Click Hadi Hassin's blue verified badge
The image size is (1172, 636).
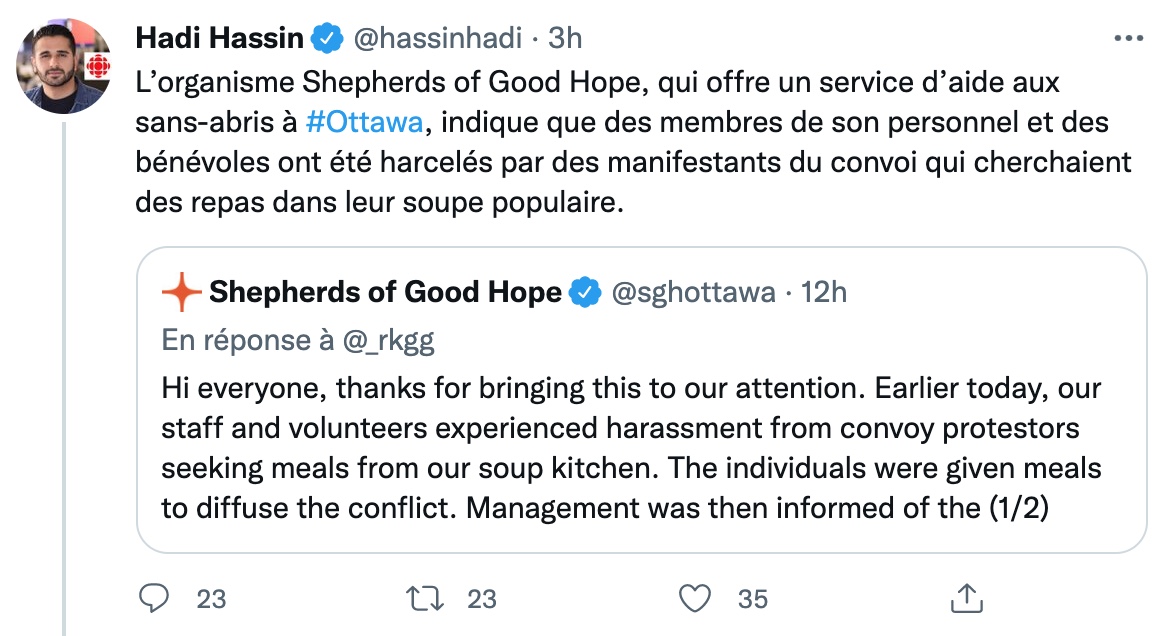(327, 38)
